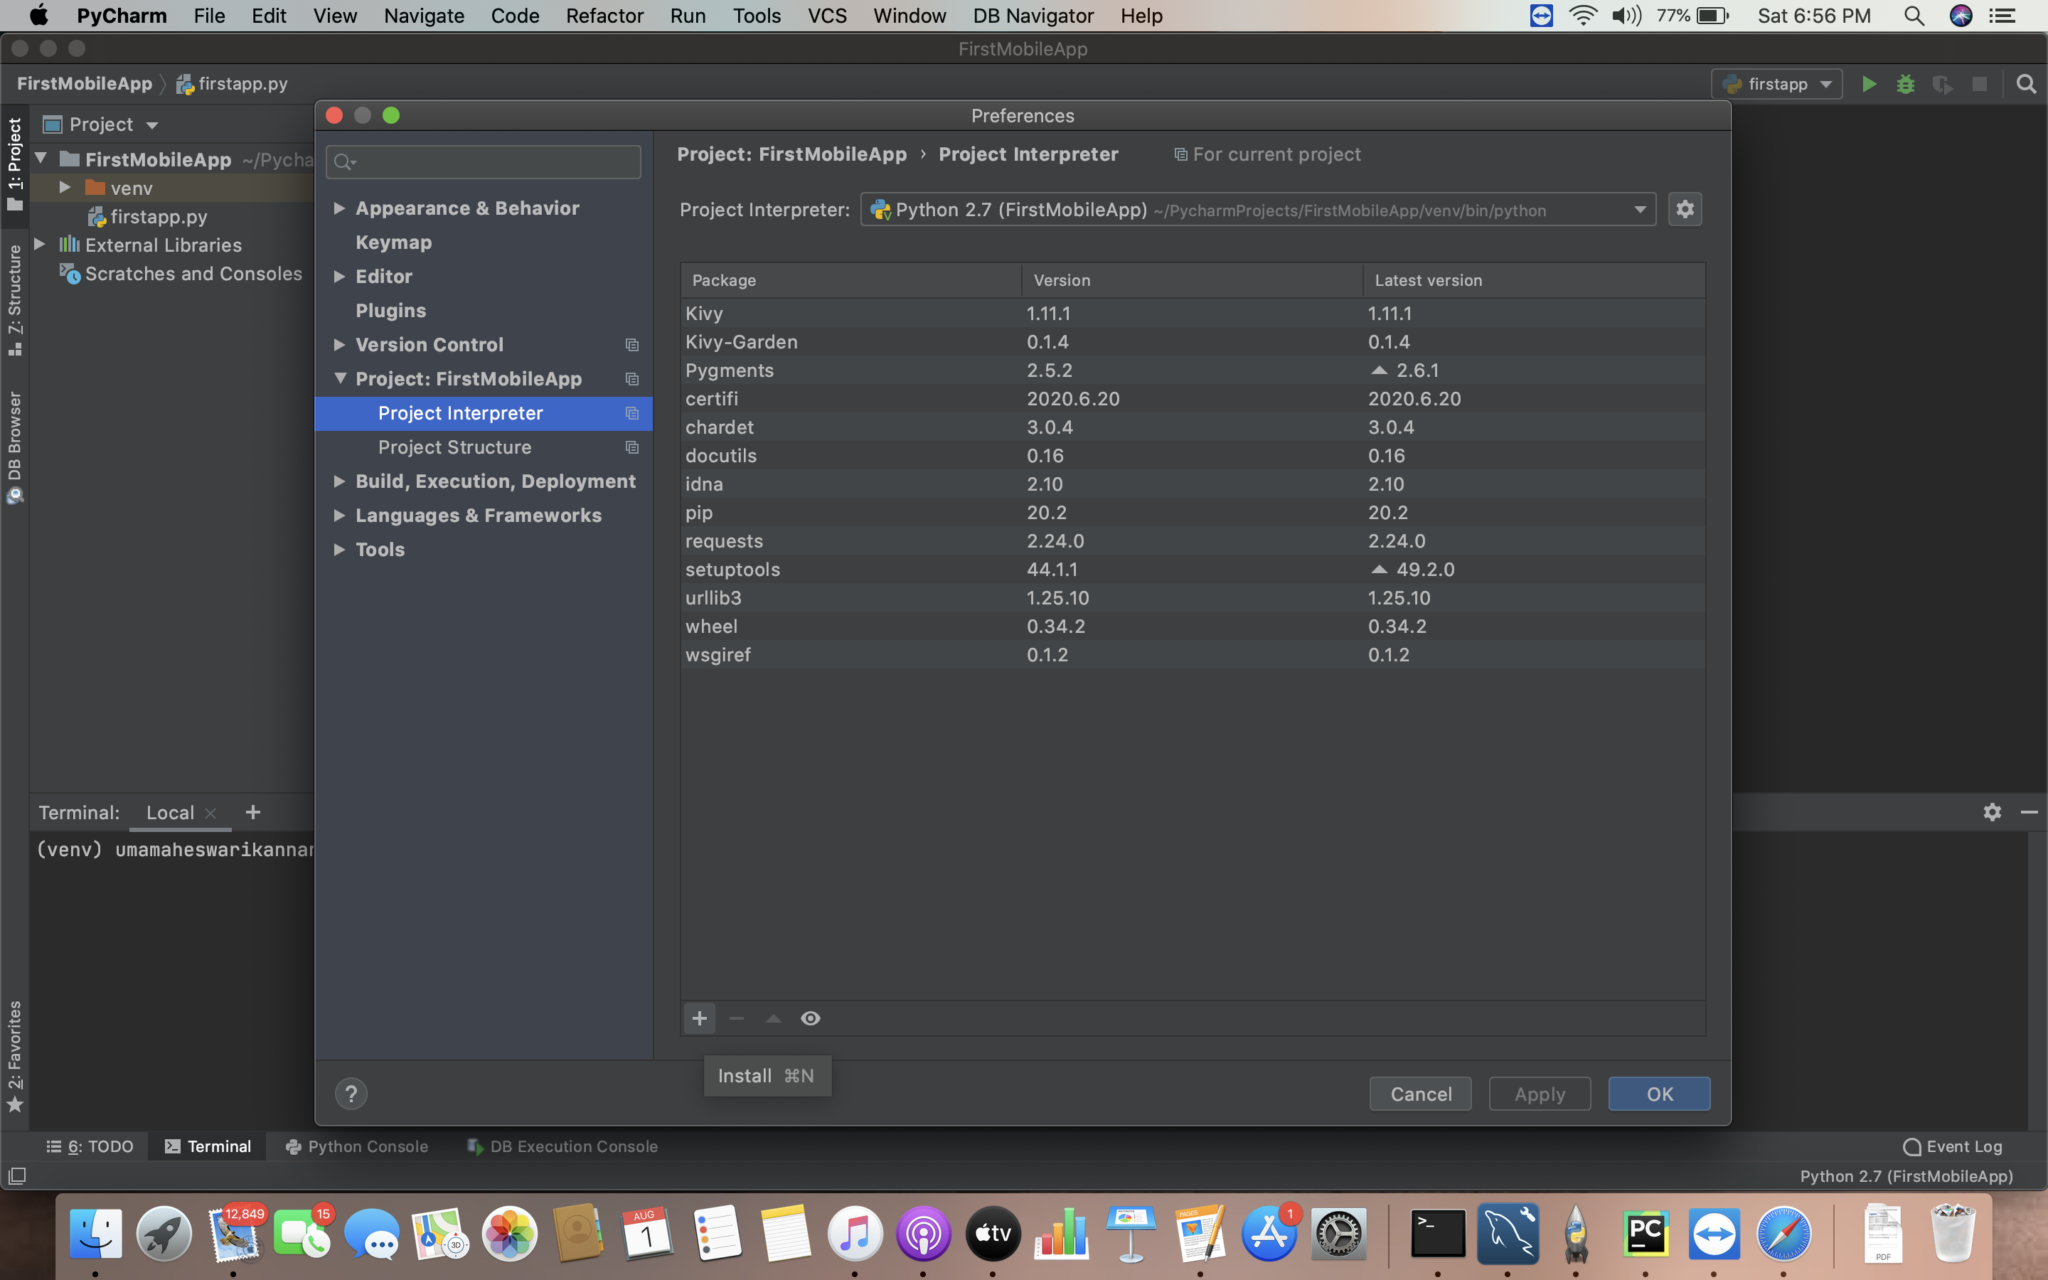The height and width of the screenshot is (1280, 2048).
Task: Switch to the Python Console tab
Action: click(x=357, y=1146)
